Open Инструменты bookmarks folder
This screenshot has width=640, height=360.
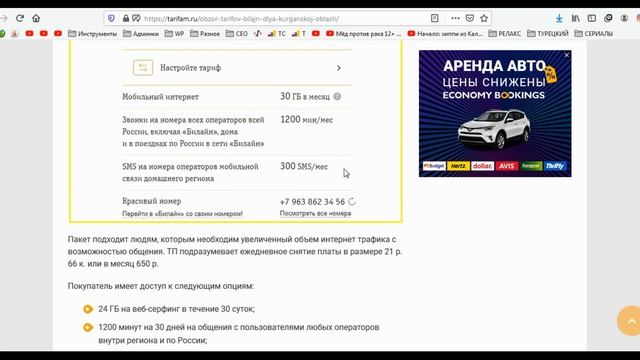(x=93, y=33)
